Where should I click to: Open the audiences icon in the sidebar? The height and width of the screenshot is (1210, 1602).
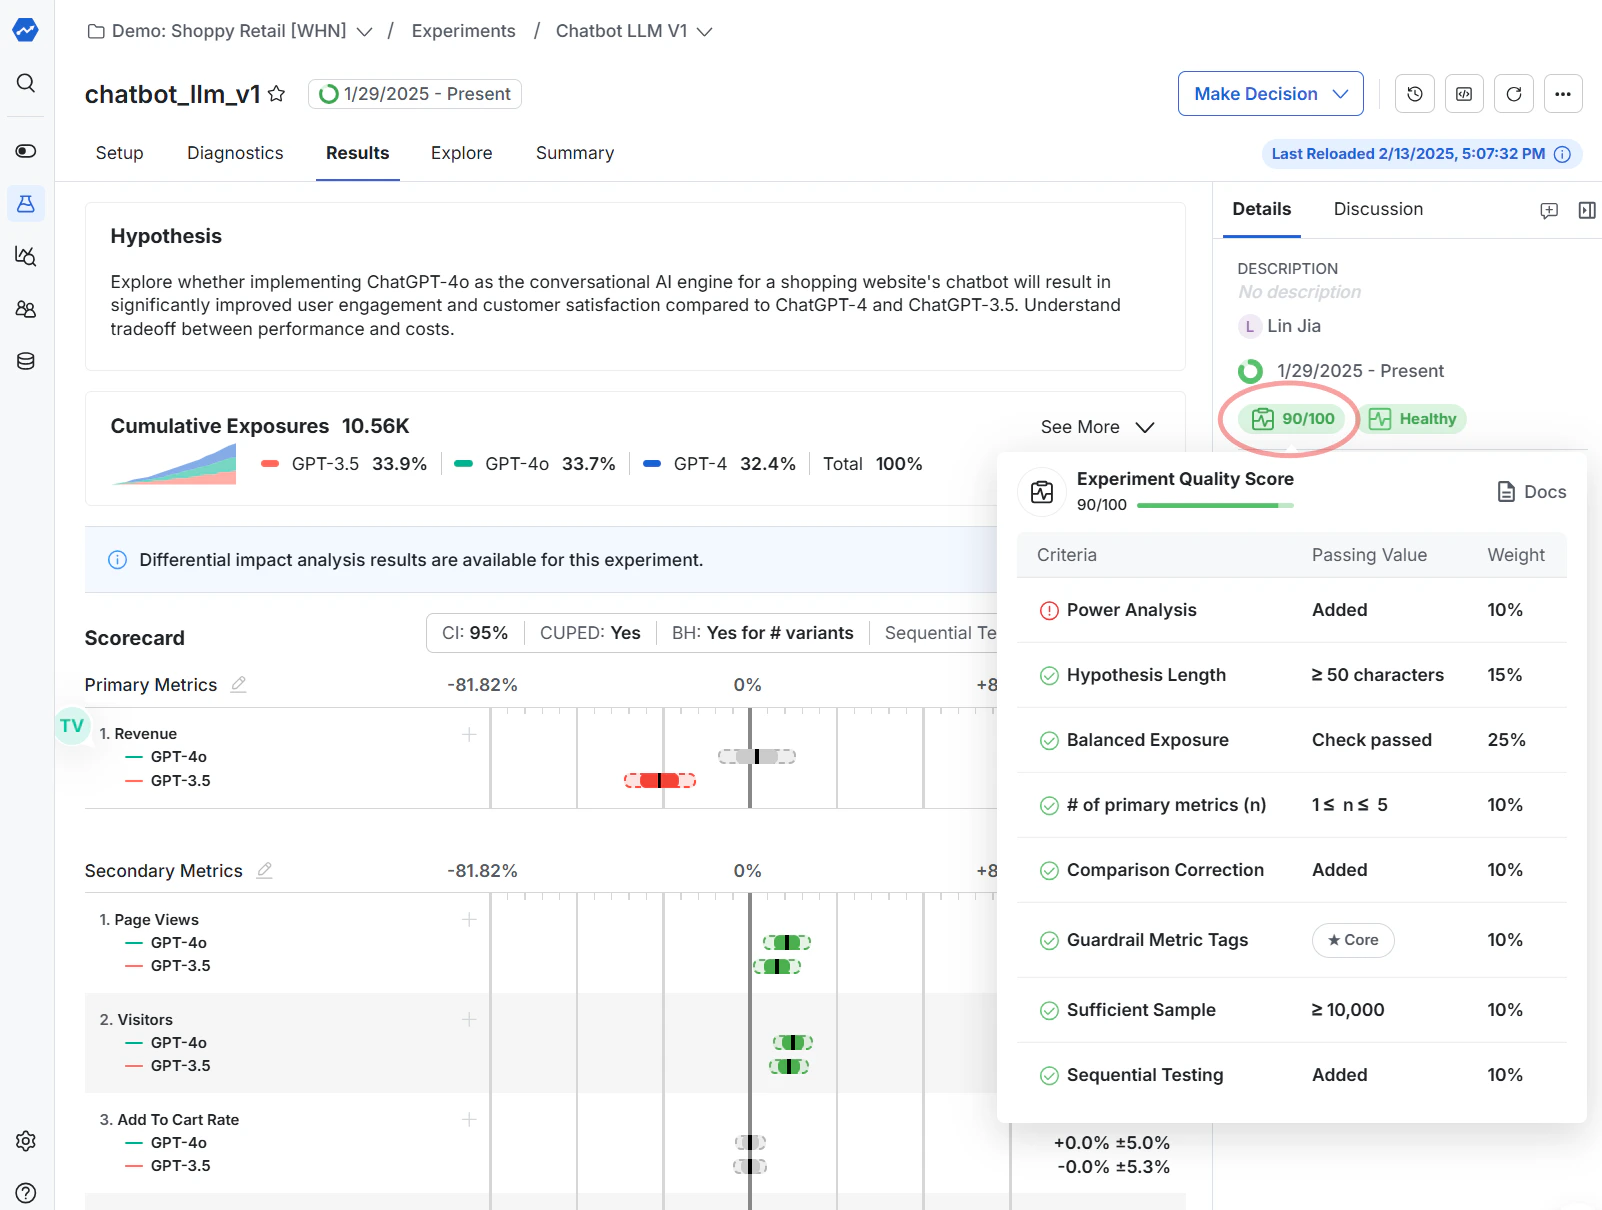25,309
